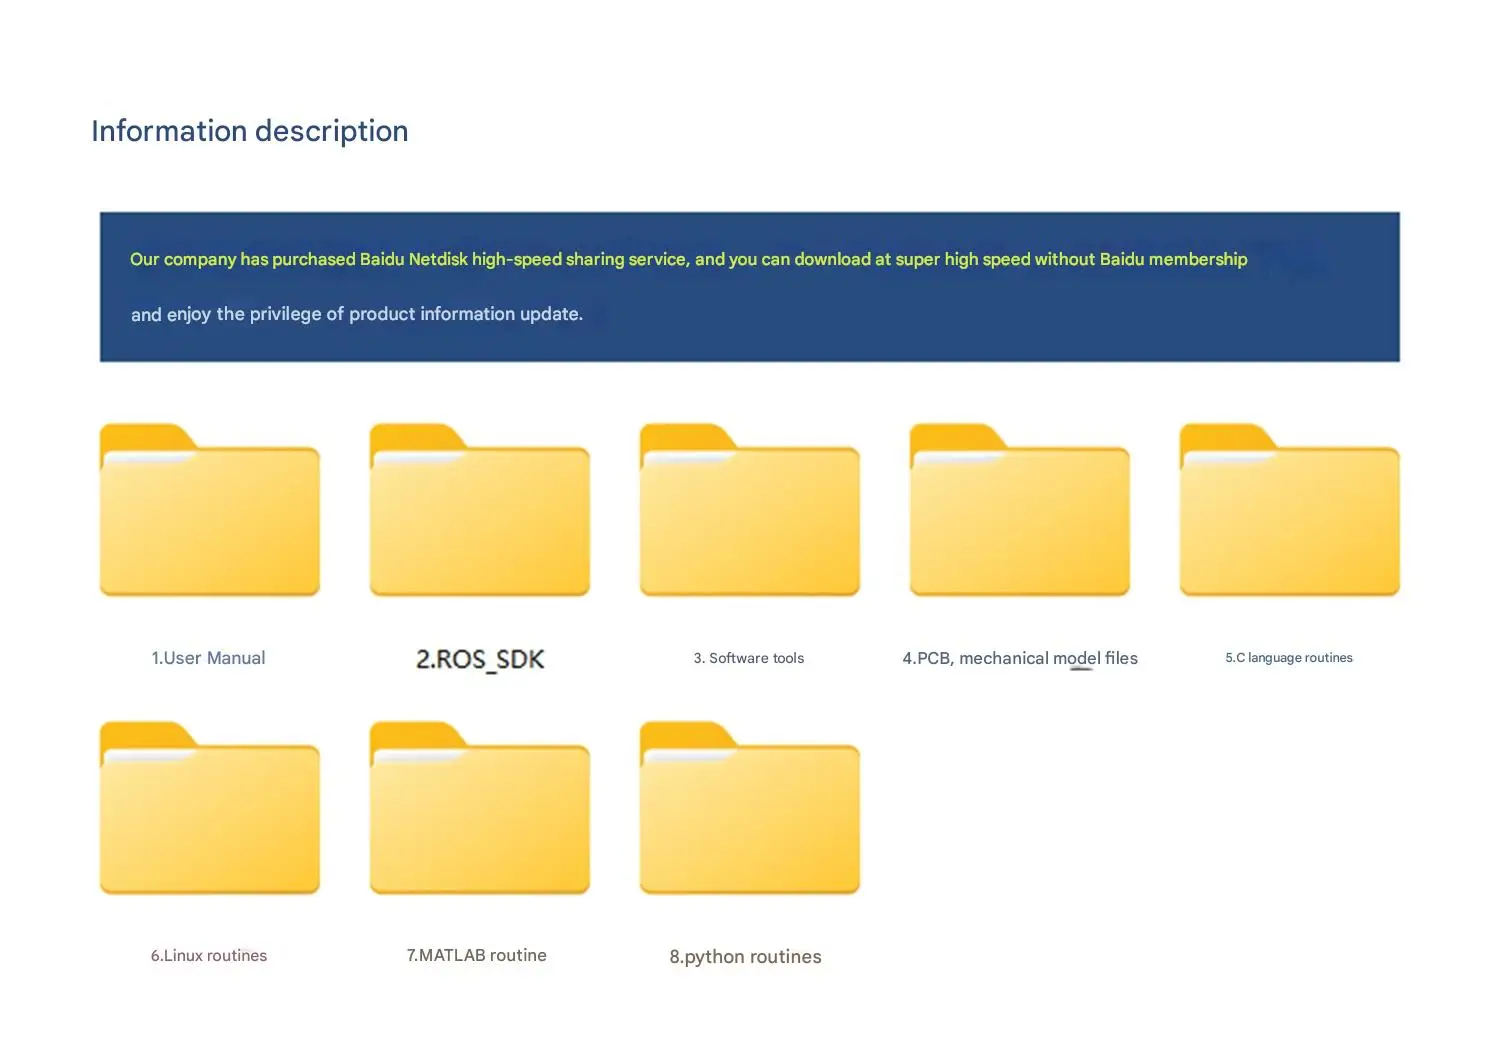Click the '6.Linux routines' label
Image resolution: width=1500 pixels, height=1055 pixels.
(x=209, y=956)
